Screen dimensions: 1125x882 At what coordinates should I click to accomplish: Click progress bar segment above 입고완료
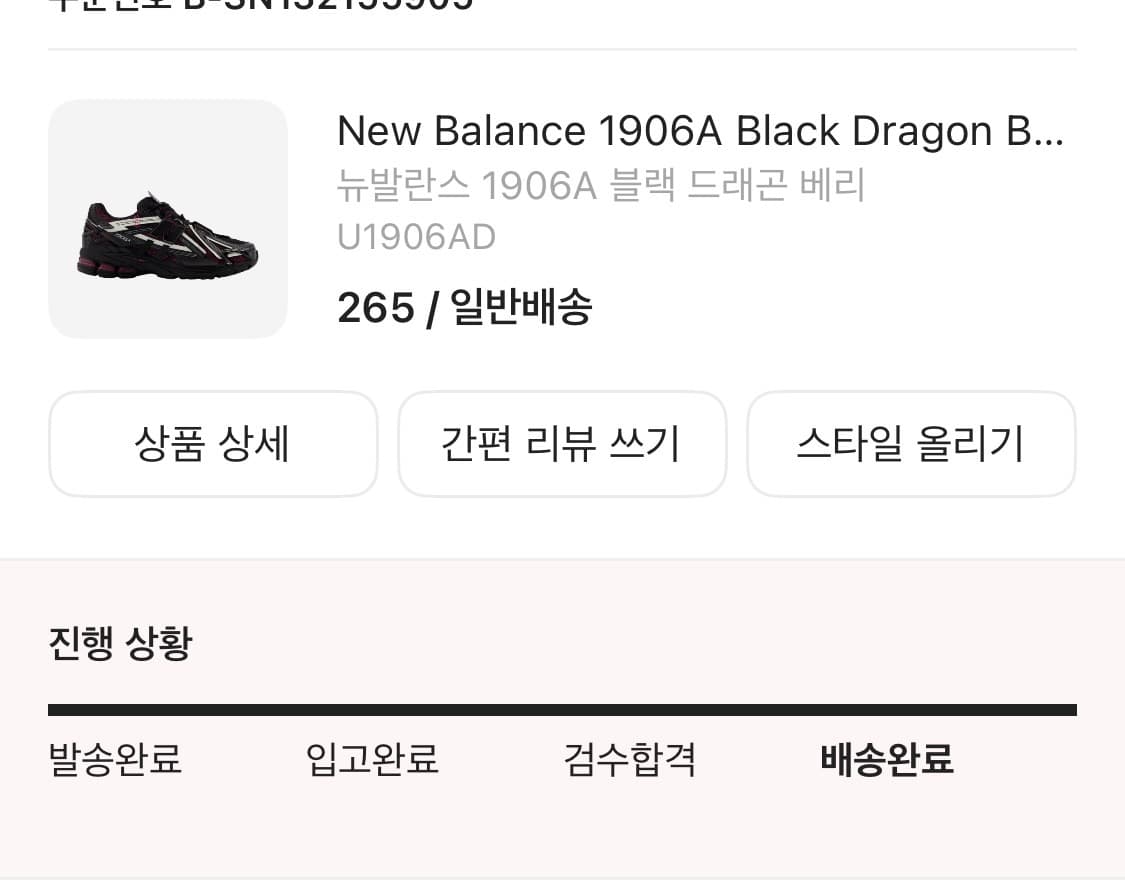coord(372,710)
